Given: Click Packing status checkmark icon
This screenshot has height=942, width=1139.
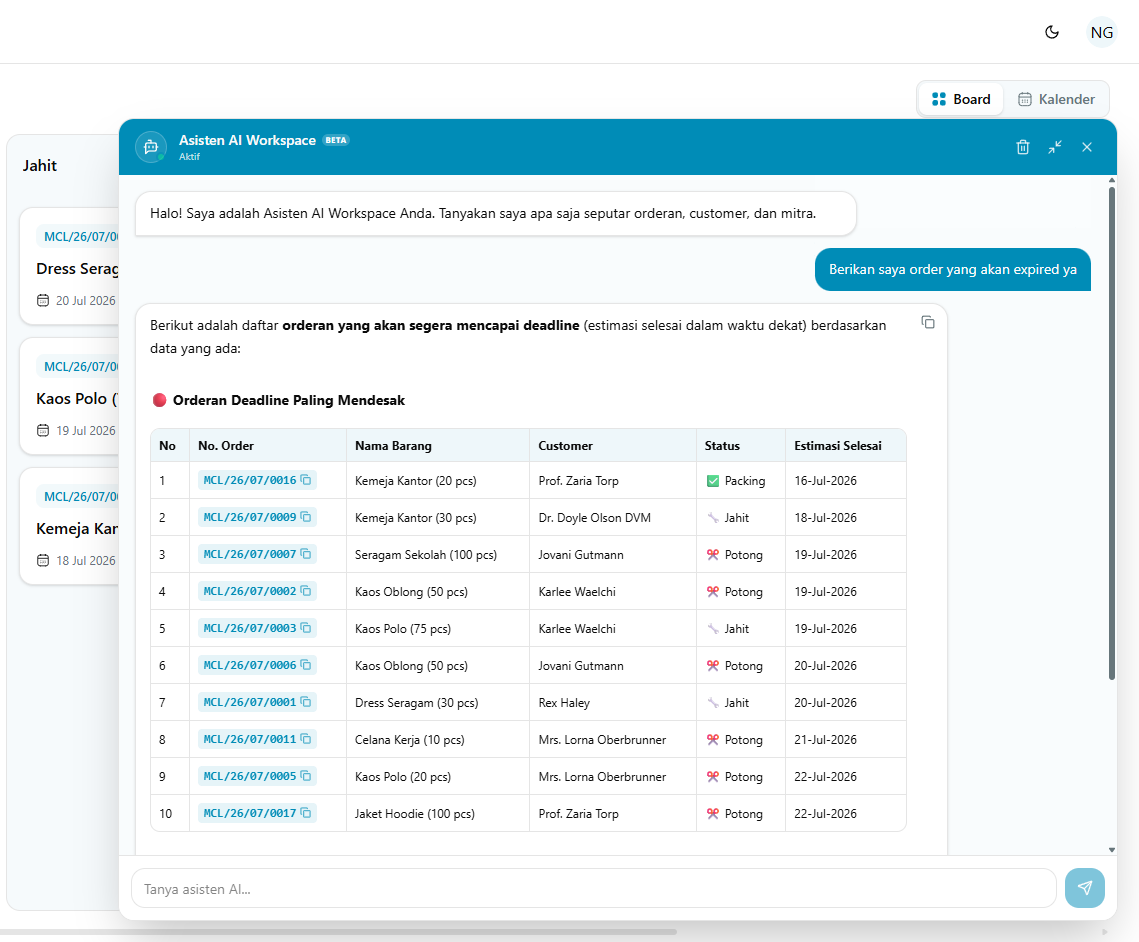Looking at the screenshot, I should point(713,481).
